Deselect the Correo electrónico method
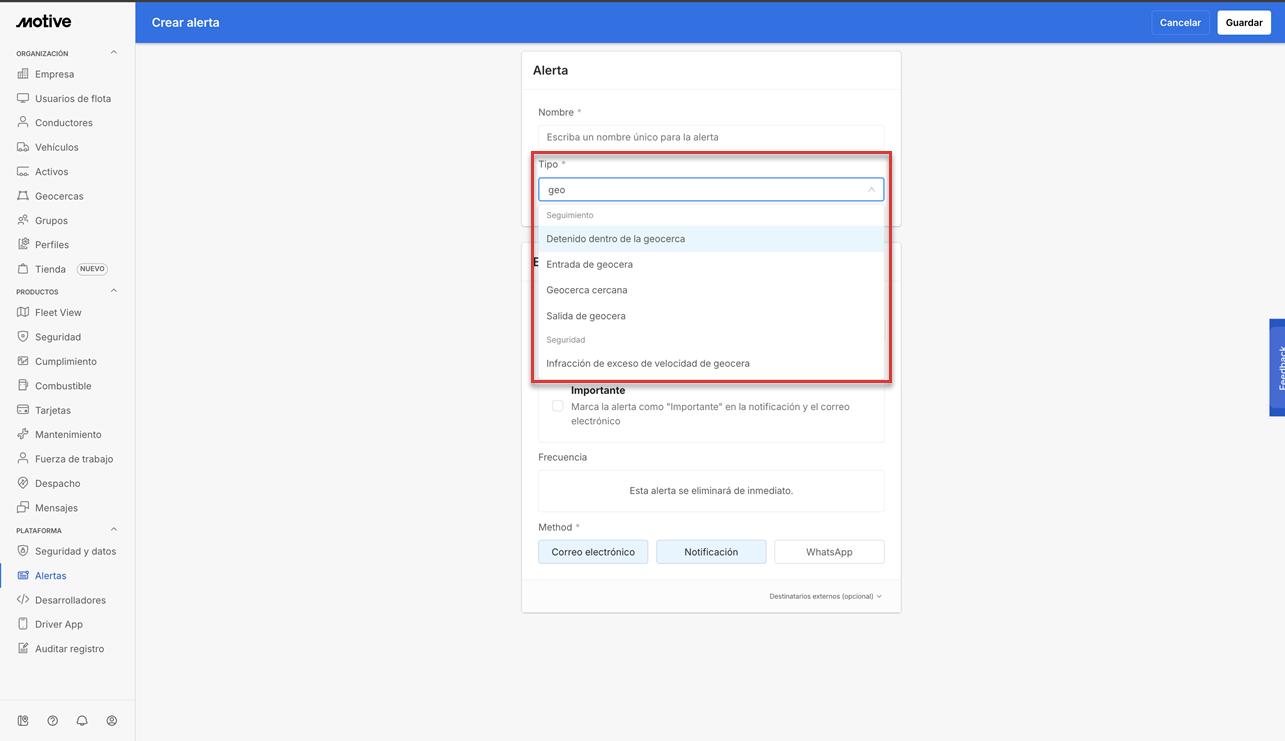This screenshot has height=741, width=1285. coord(593,552)
